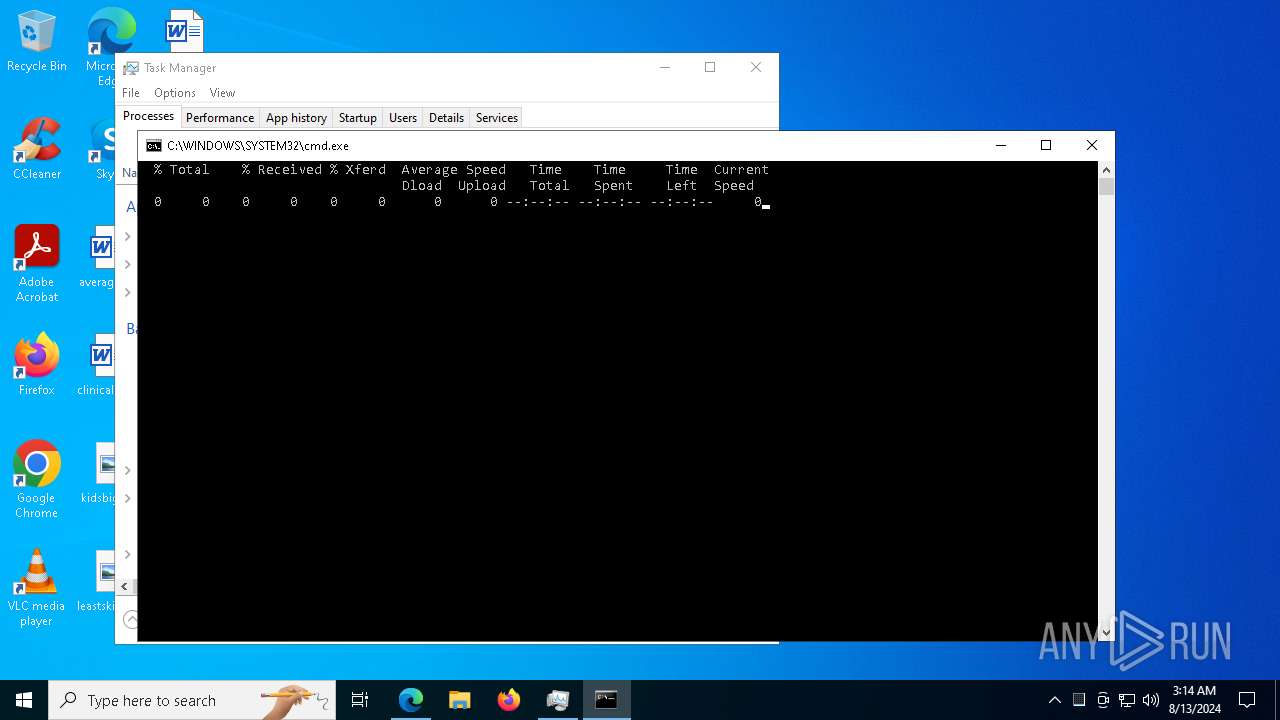Image resolution: width=1280 pixels, height=720 pixels.
Task: Switch to the Services tab
Action: 497,118
